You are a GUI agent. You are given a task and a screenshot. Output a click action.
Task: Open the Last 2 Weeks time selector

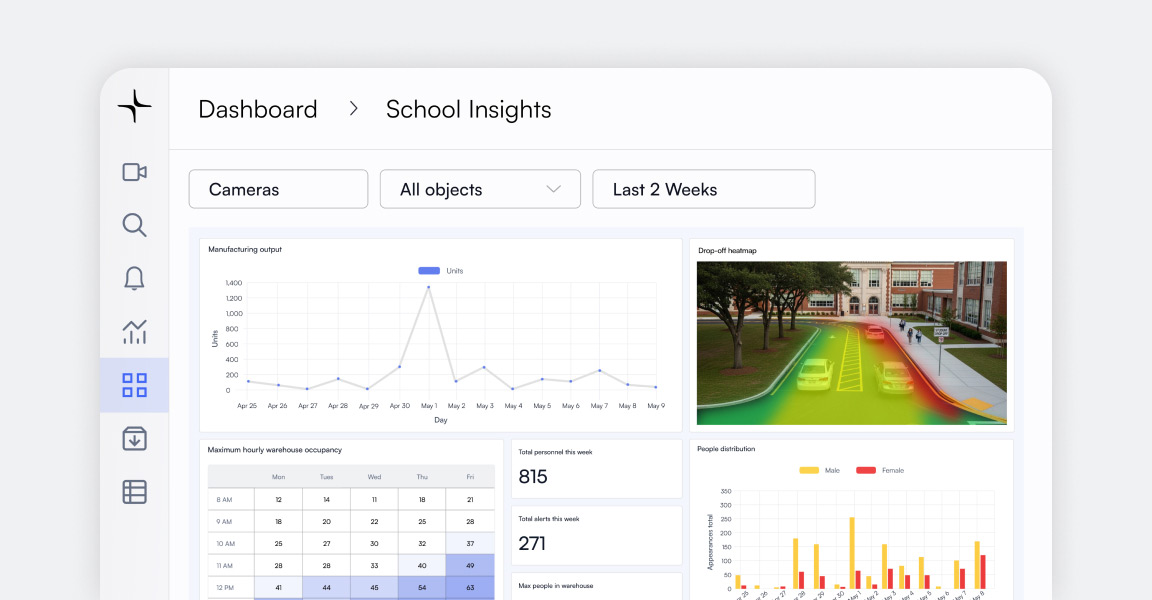coord(704,189)
